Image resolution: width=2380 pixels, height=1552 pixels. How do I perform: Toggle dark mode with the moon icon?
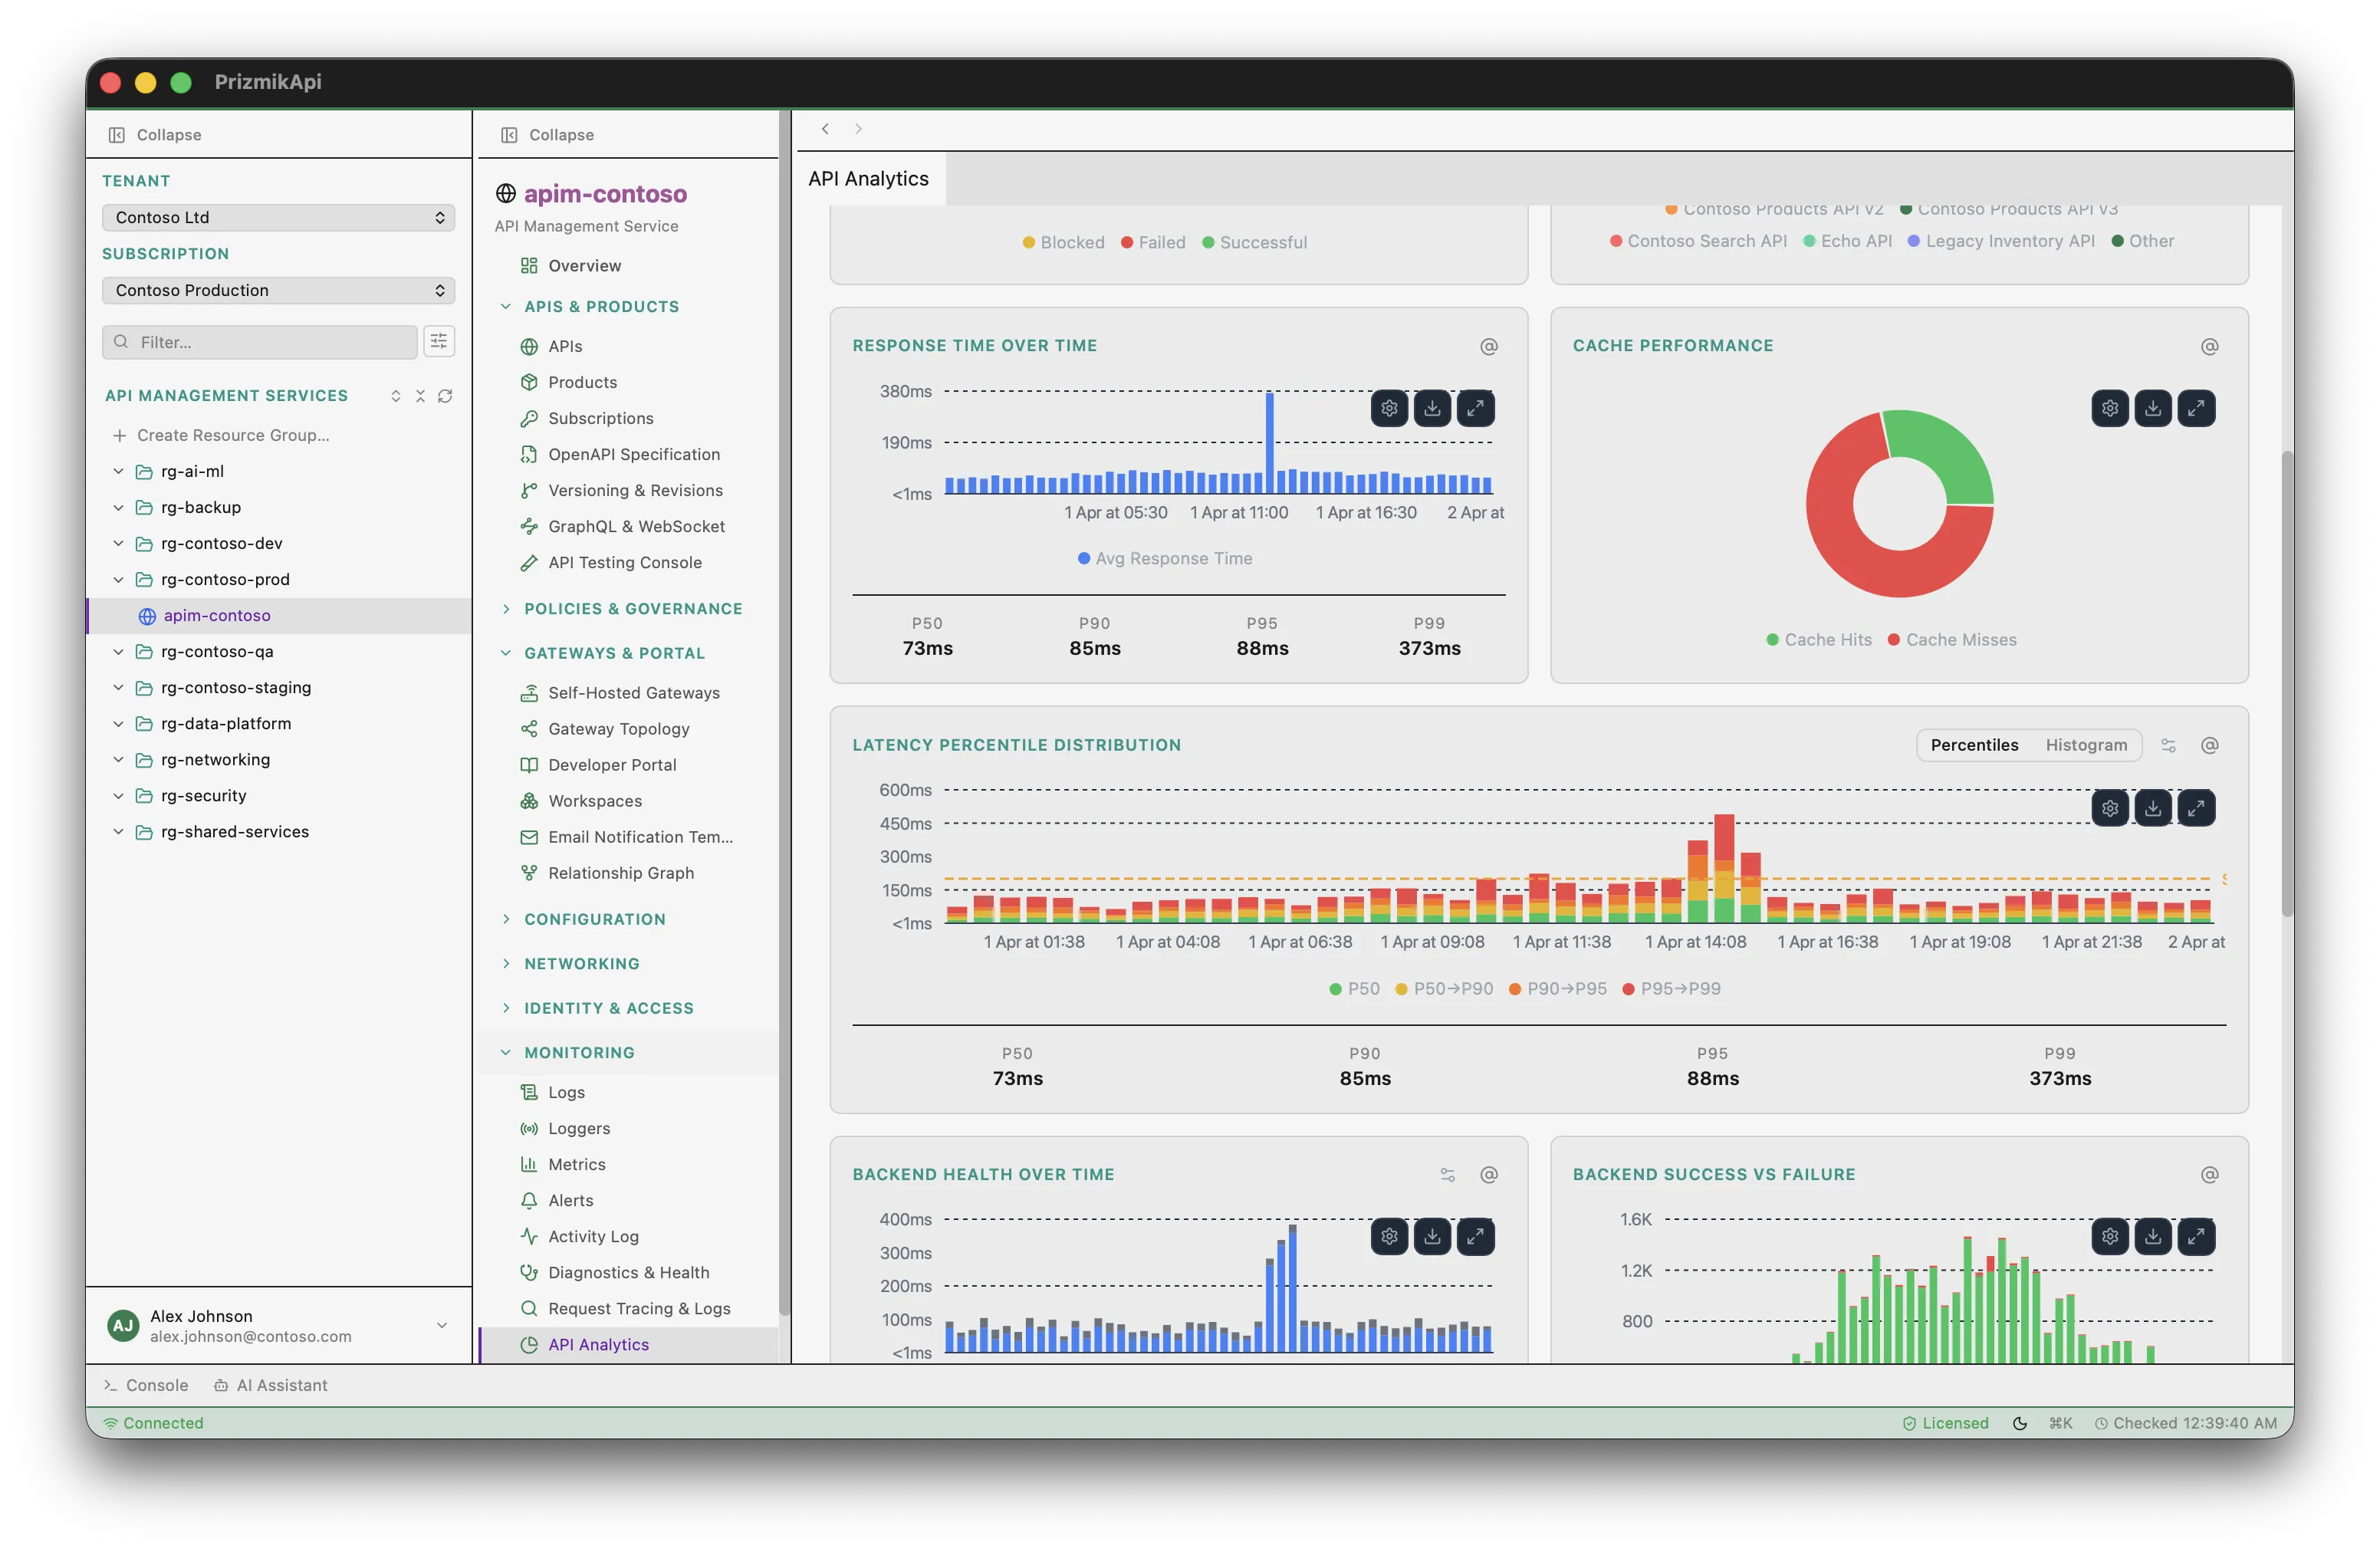pyautogui.click(x=2020, y=1422)
